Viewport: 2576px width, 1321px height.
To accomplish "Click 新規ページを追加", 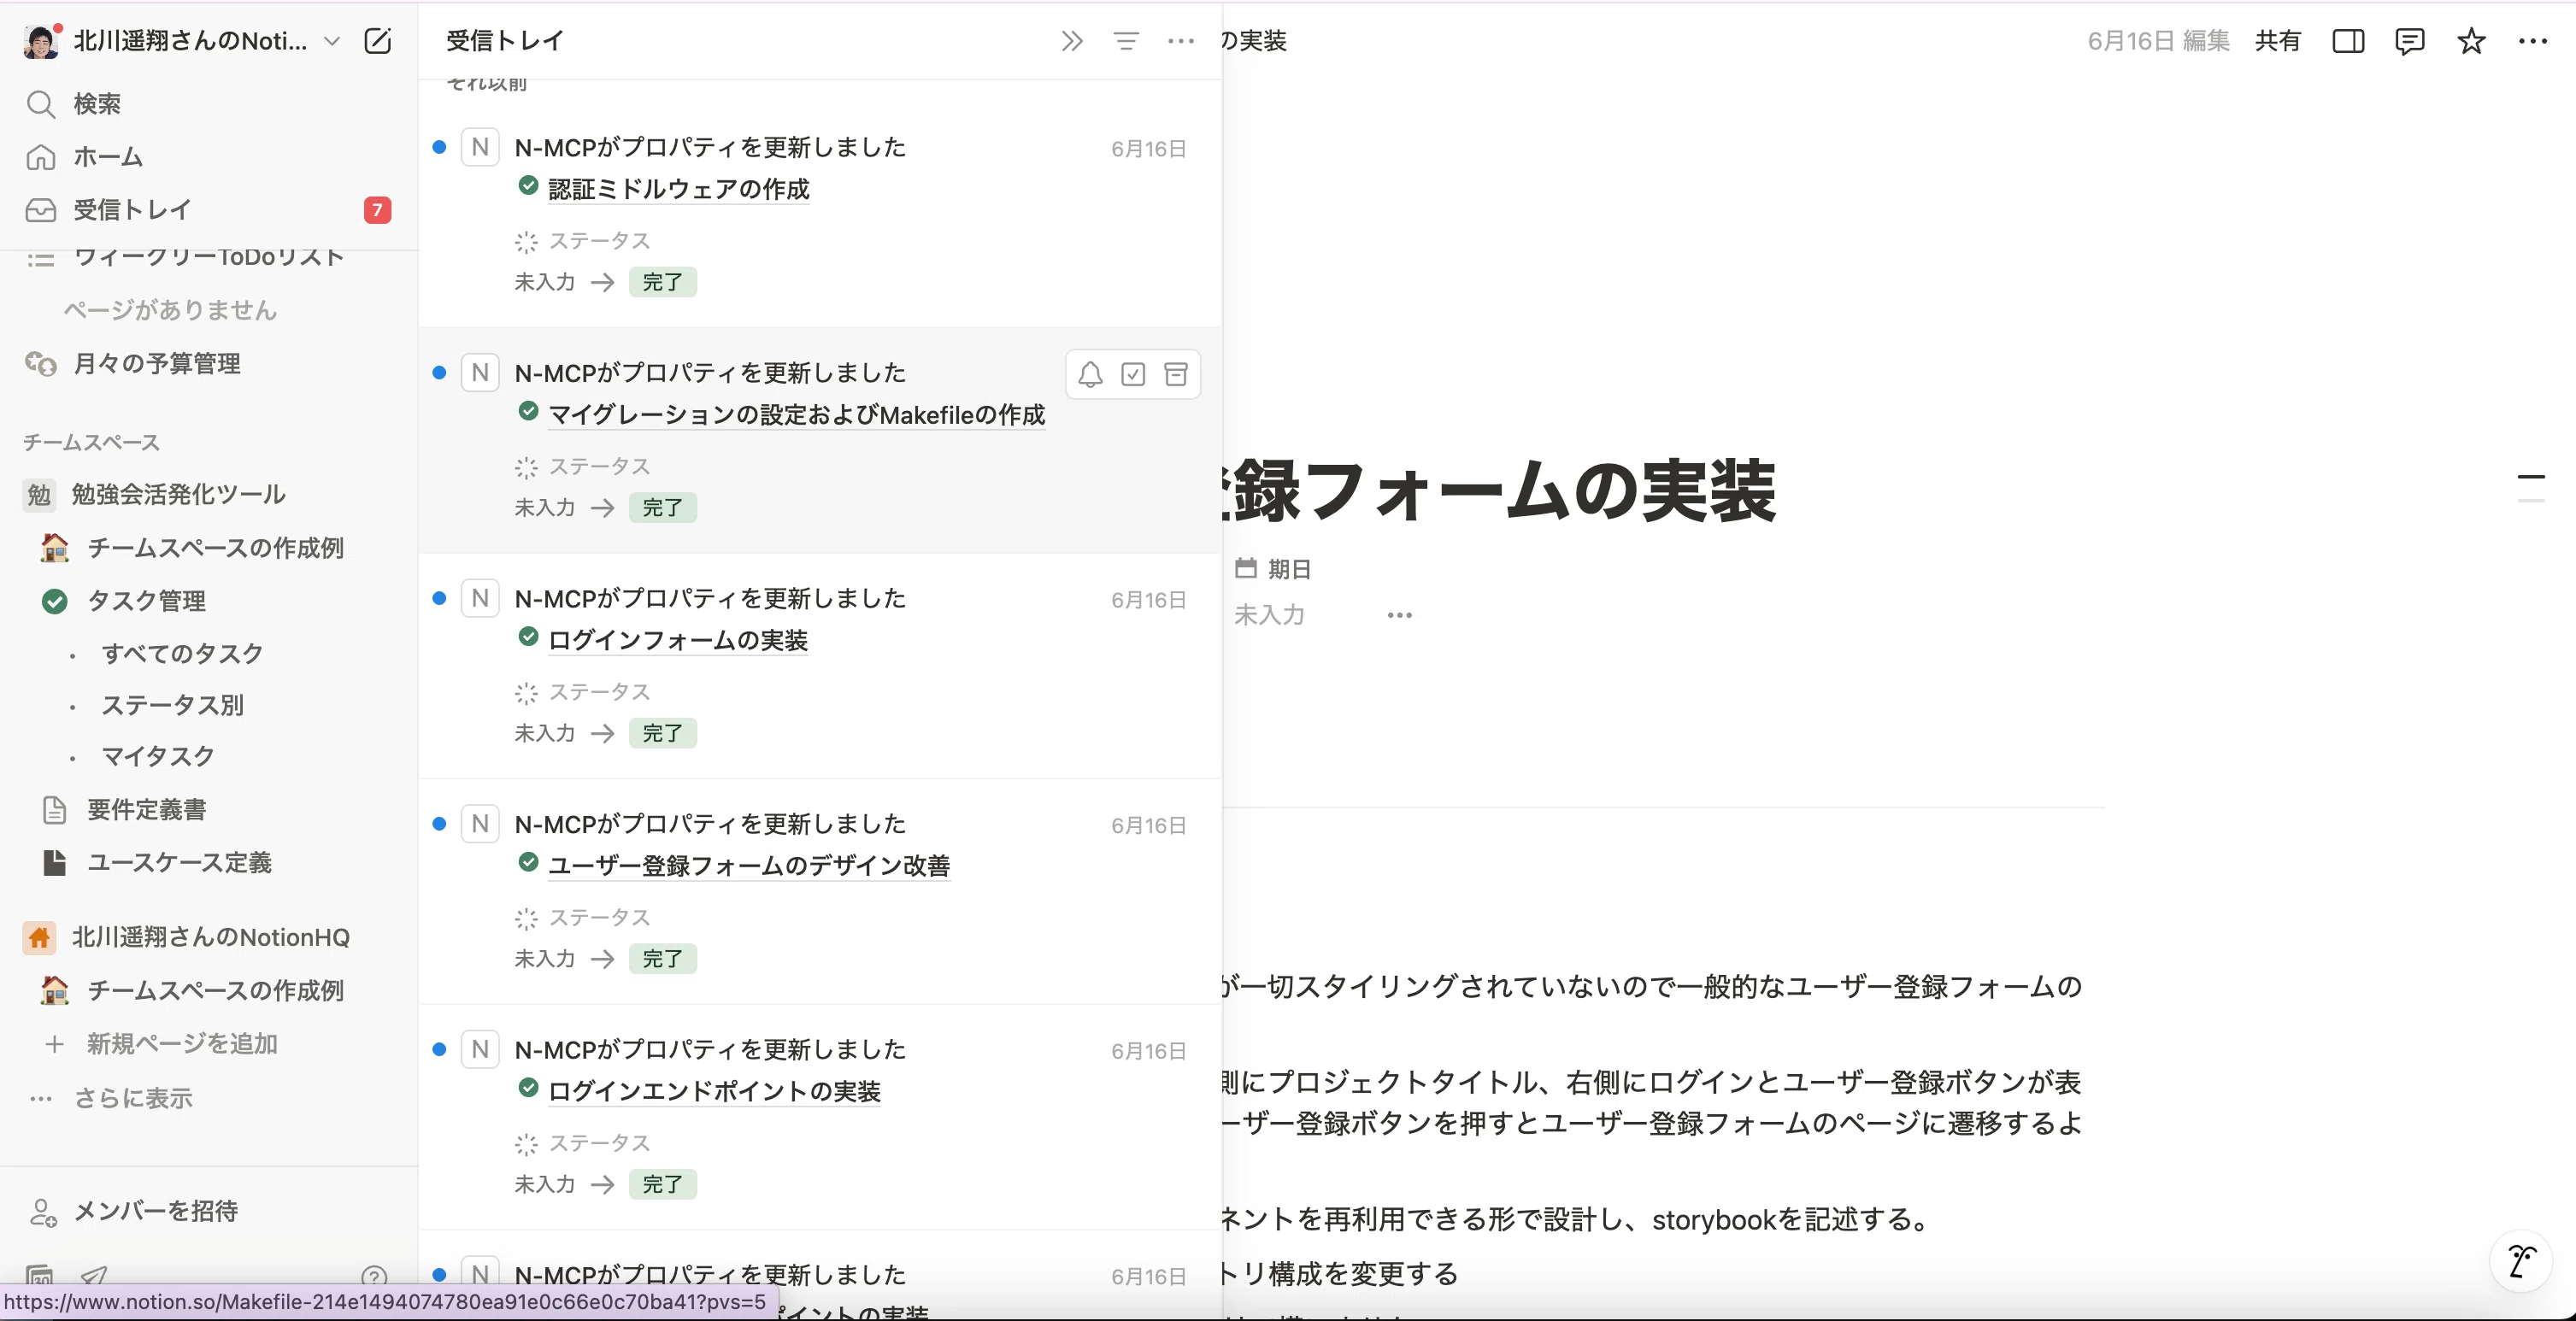I will pyautogui.click(x=209, y=1043).
